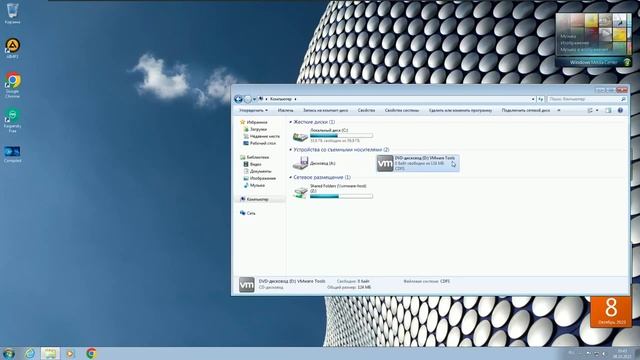
Task: Collapse the Жесткие диски group arrow
Action: pos(291,122)
